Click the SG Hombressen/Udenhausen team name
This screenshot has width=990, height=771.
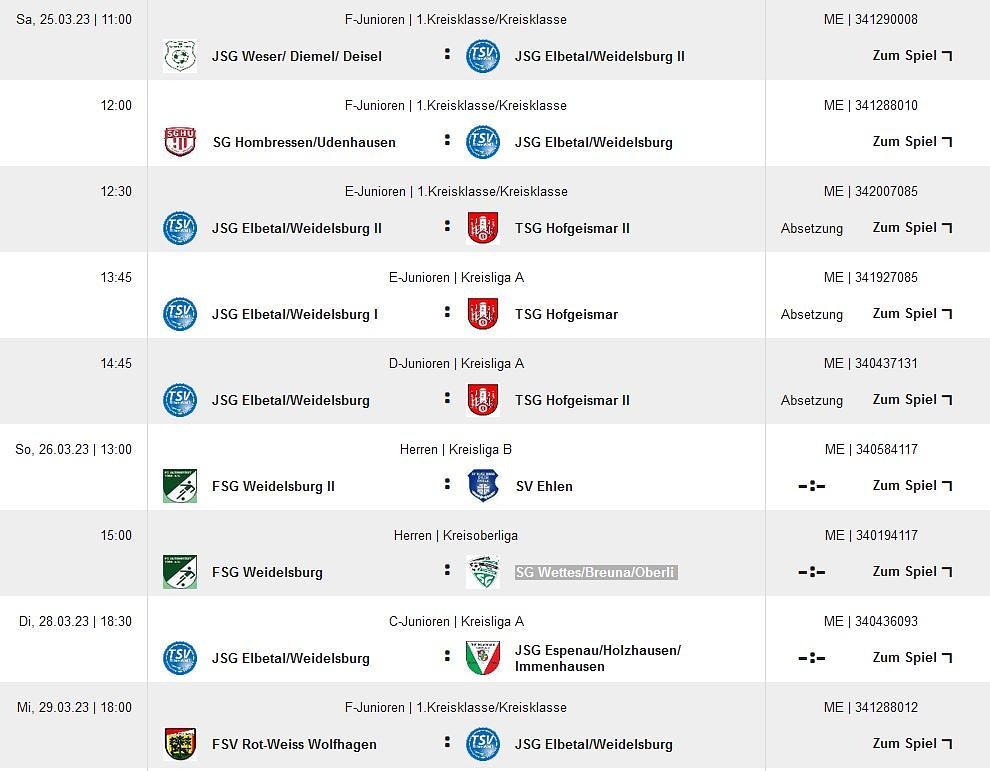pyautogui.click(x=304, y=143)
